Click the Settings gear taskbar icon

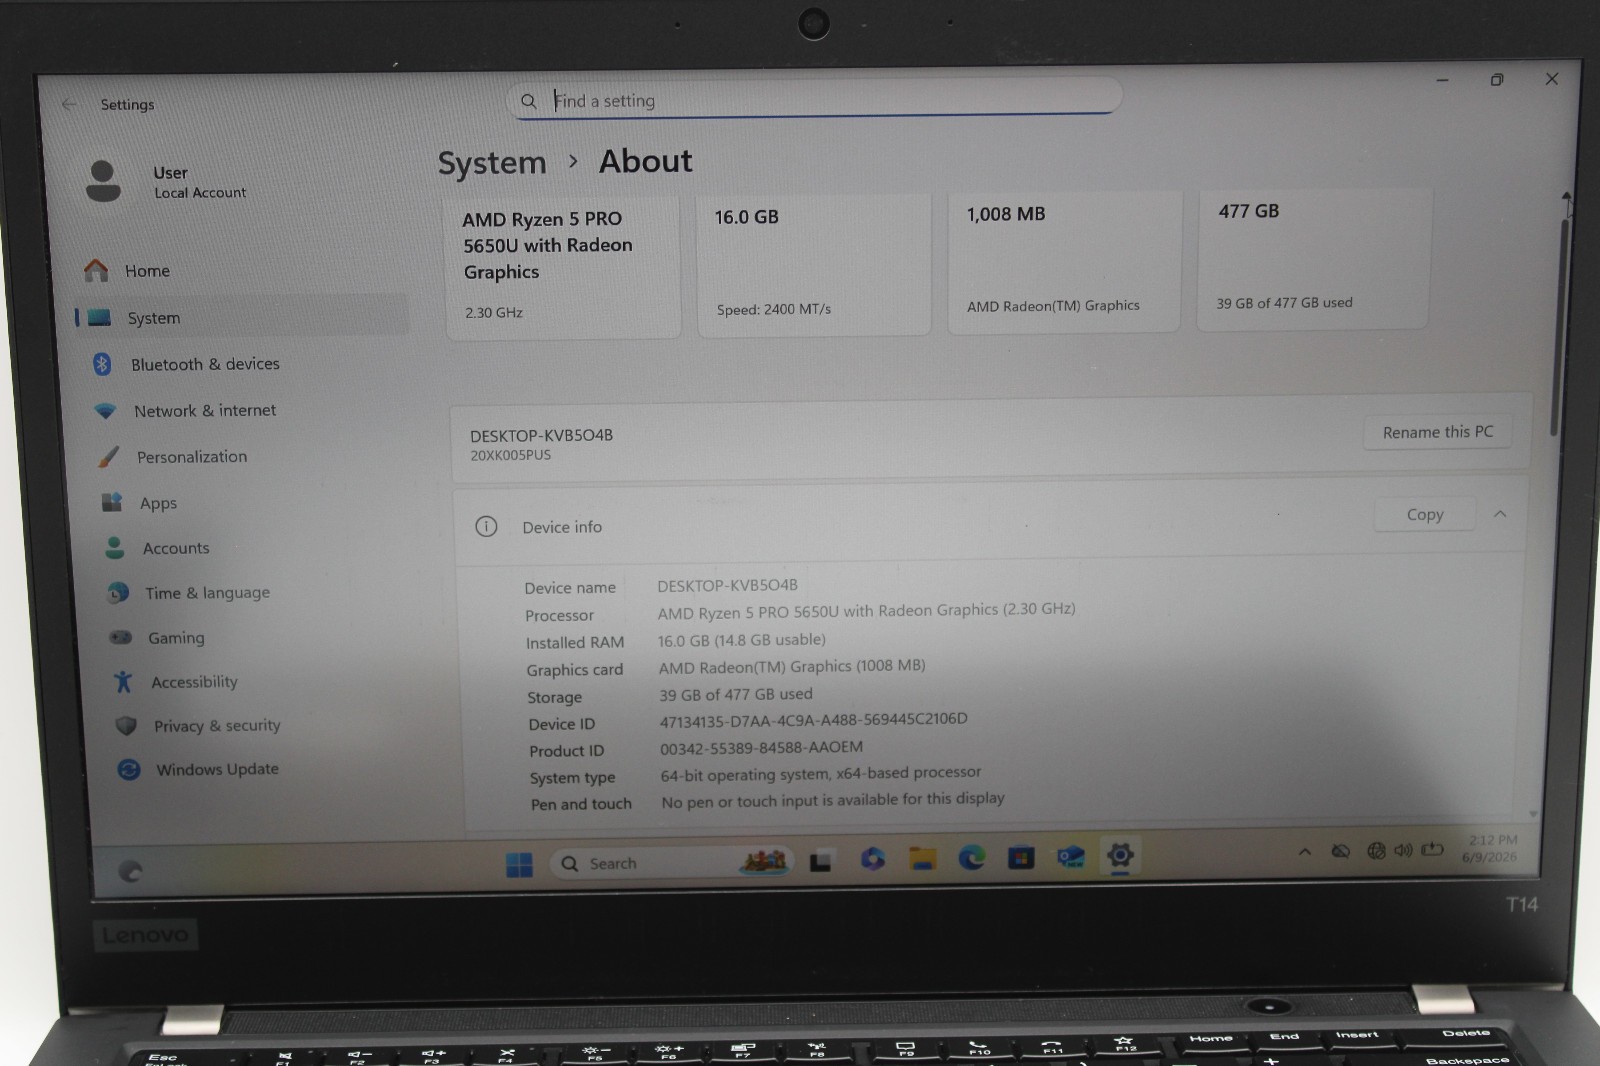pos(1120,855)
